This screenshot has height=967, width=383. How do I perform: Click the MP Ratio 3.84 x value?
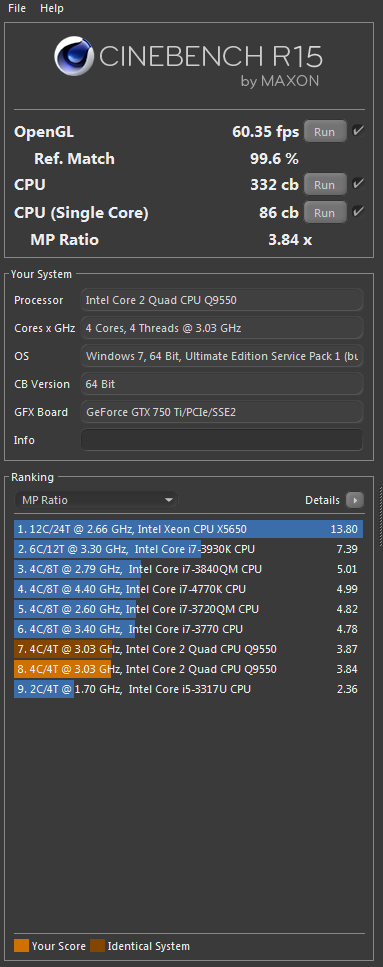coord(290,240)
